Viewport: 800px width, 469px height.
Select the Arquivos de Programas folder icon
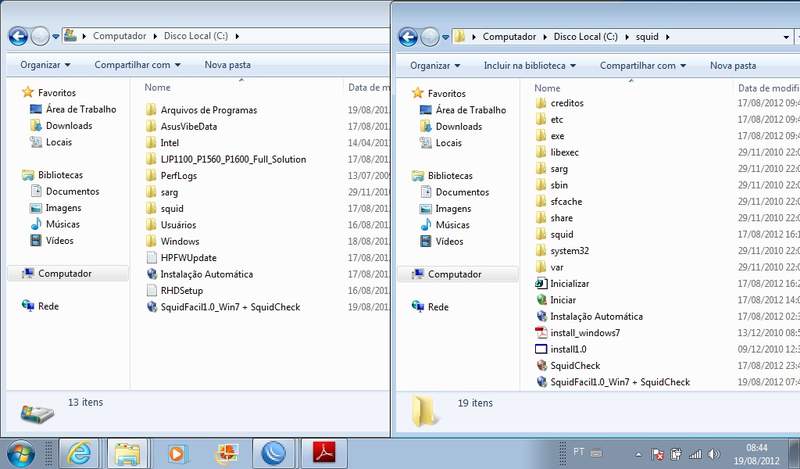point(152,110)
